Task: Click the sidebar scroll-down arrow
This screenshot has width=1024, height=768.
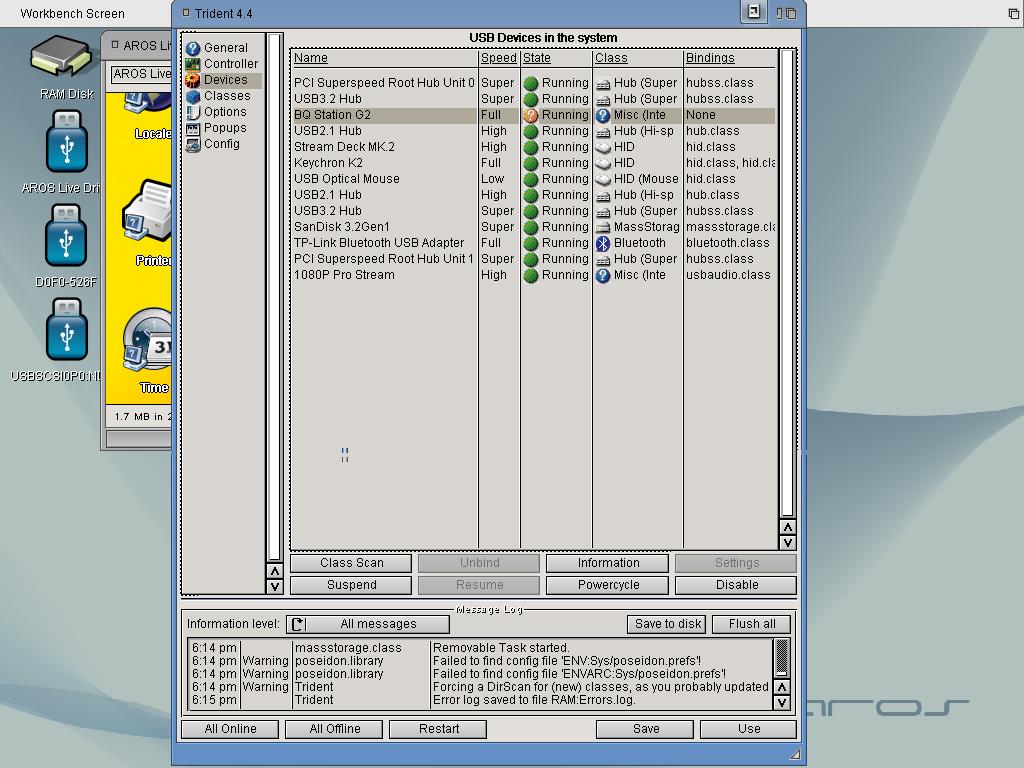Action: tap(275, 586)
